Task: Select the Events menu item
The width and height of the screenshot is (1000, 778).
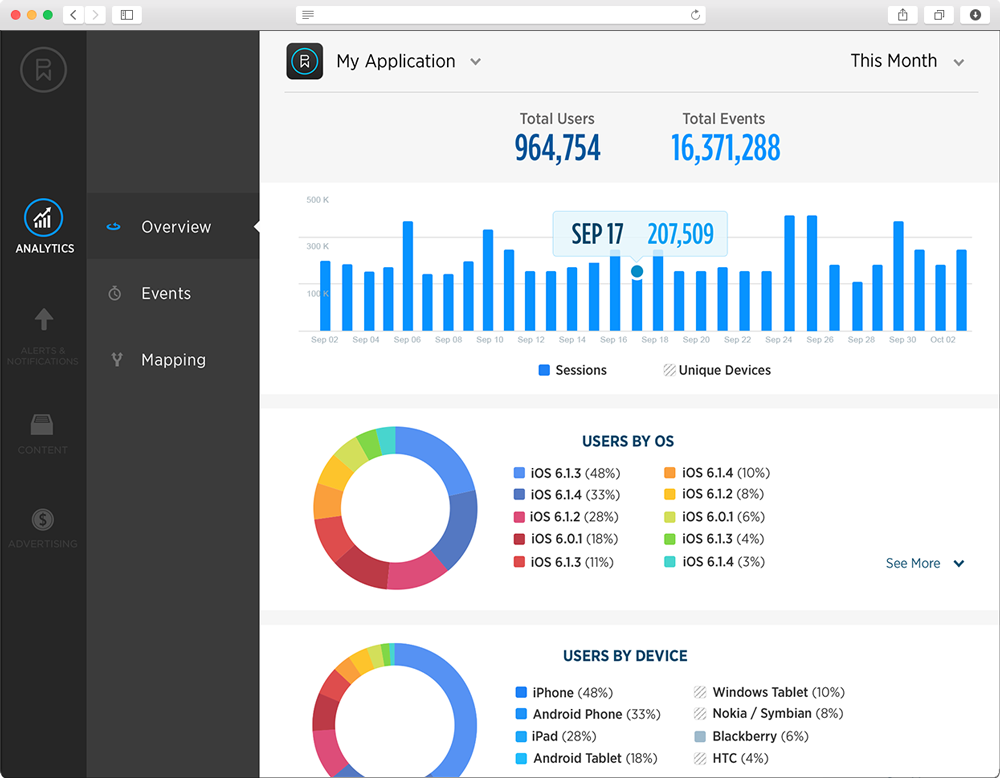Action: pyautogui.click(x=165, y=293)
